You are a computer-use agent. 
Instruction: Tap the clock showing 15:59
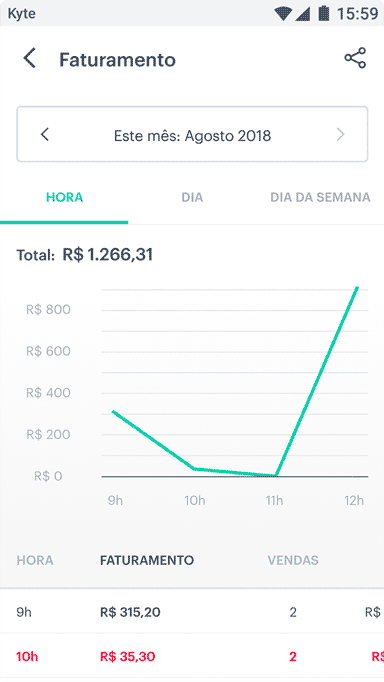(x=357, y=13)
